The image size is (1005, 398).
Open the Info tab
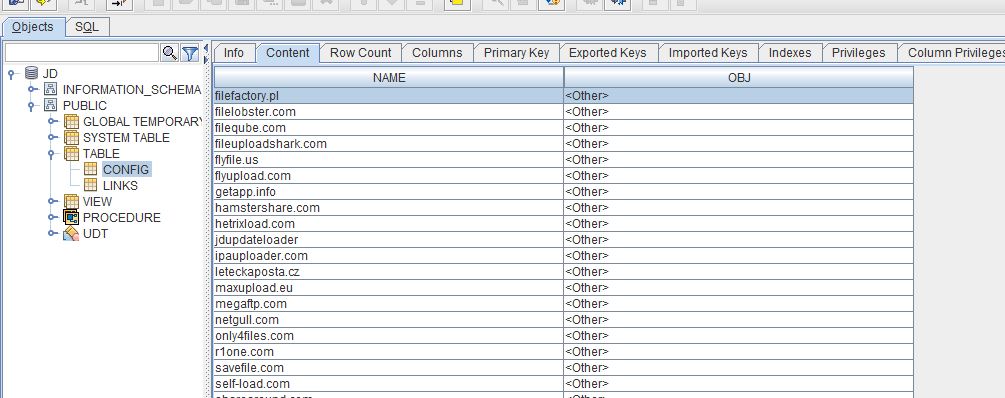tap(234, 53)
